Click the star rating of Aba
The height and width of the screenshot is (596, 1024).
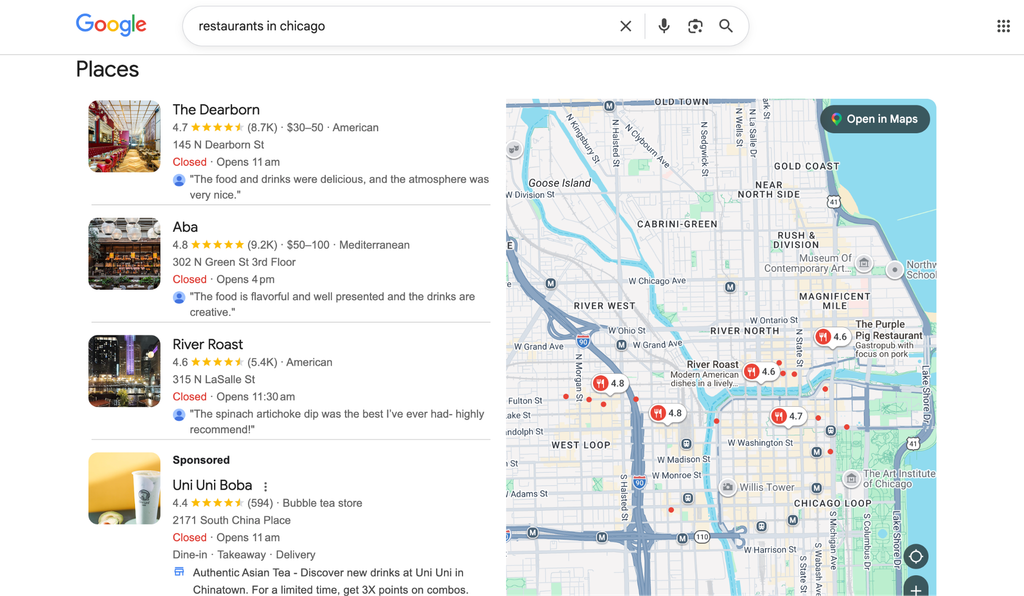tap(217, 245)
